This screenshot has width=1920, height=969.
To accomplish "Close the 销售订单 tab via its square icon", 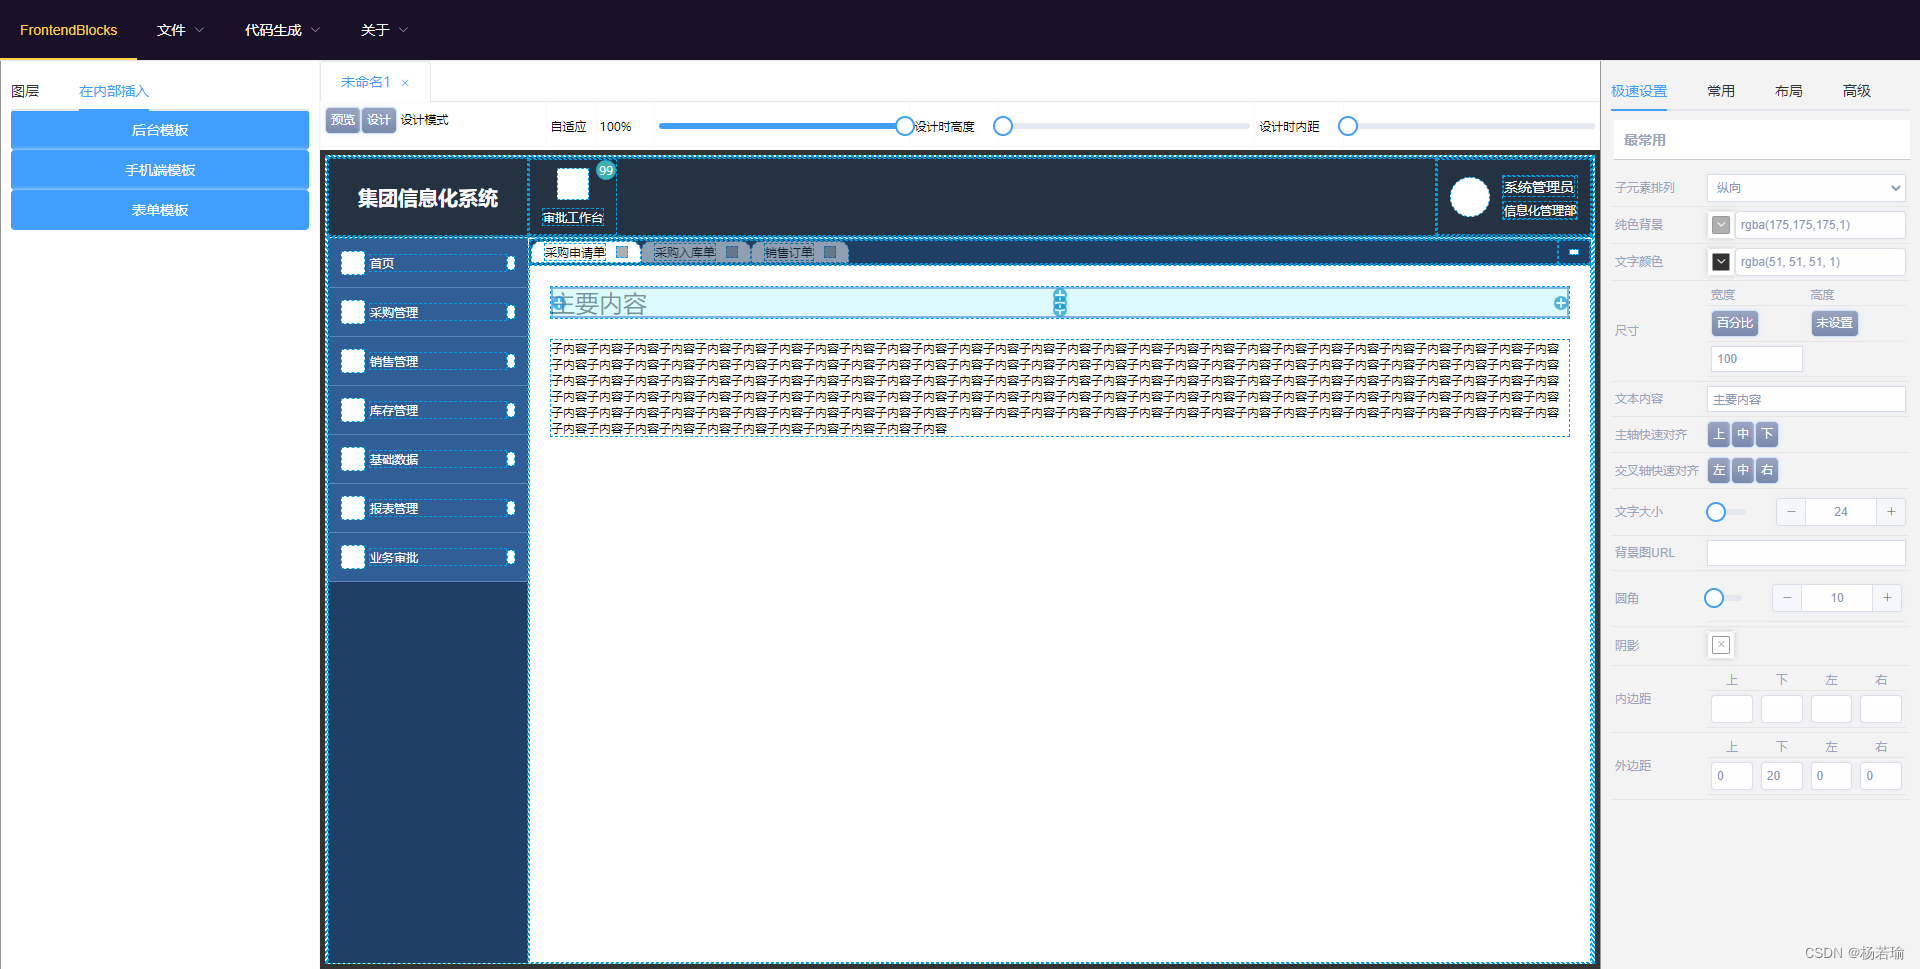I will [830, 252].
